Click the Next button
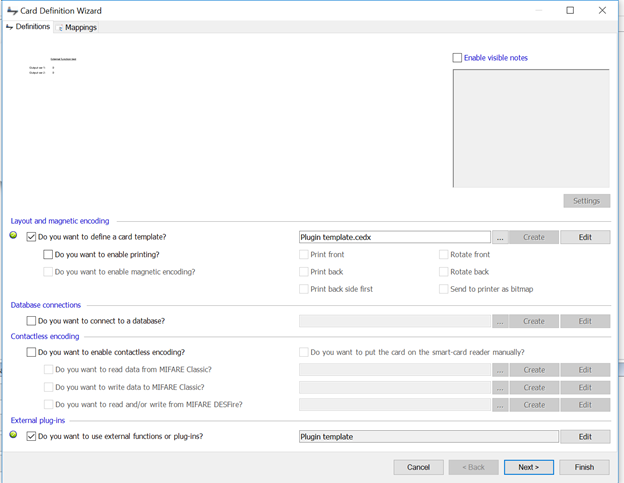The image size is (624, 483). tap(528, 467)
